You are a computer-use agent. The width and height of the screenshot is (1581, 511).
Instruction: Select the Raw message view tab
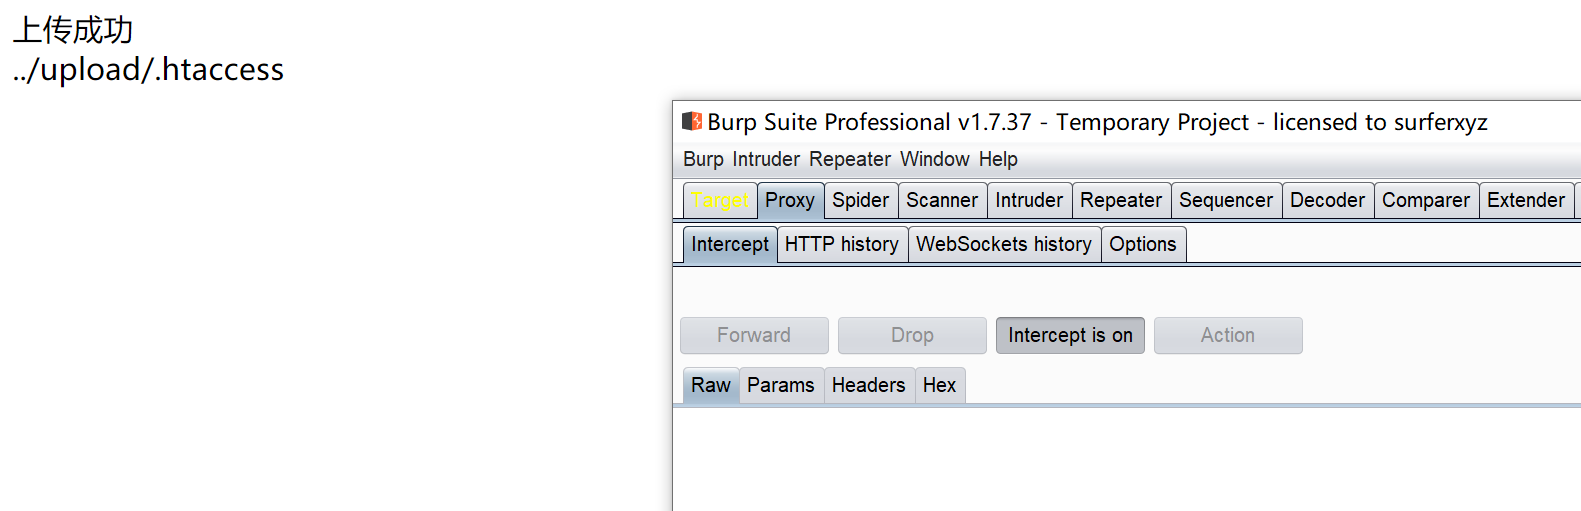point(711,385)
